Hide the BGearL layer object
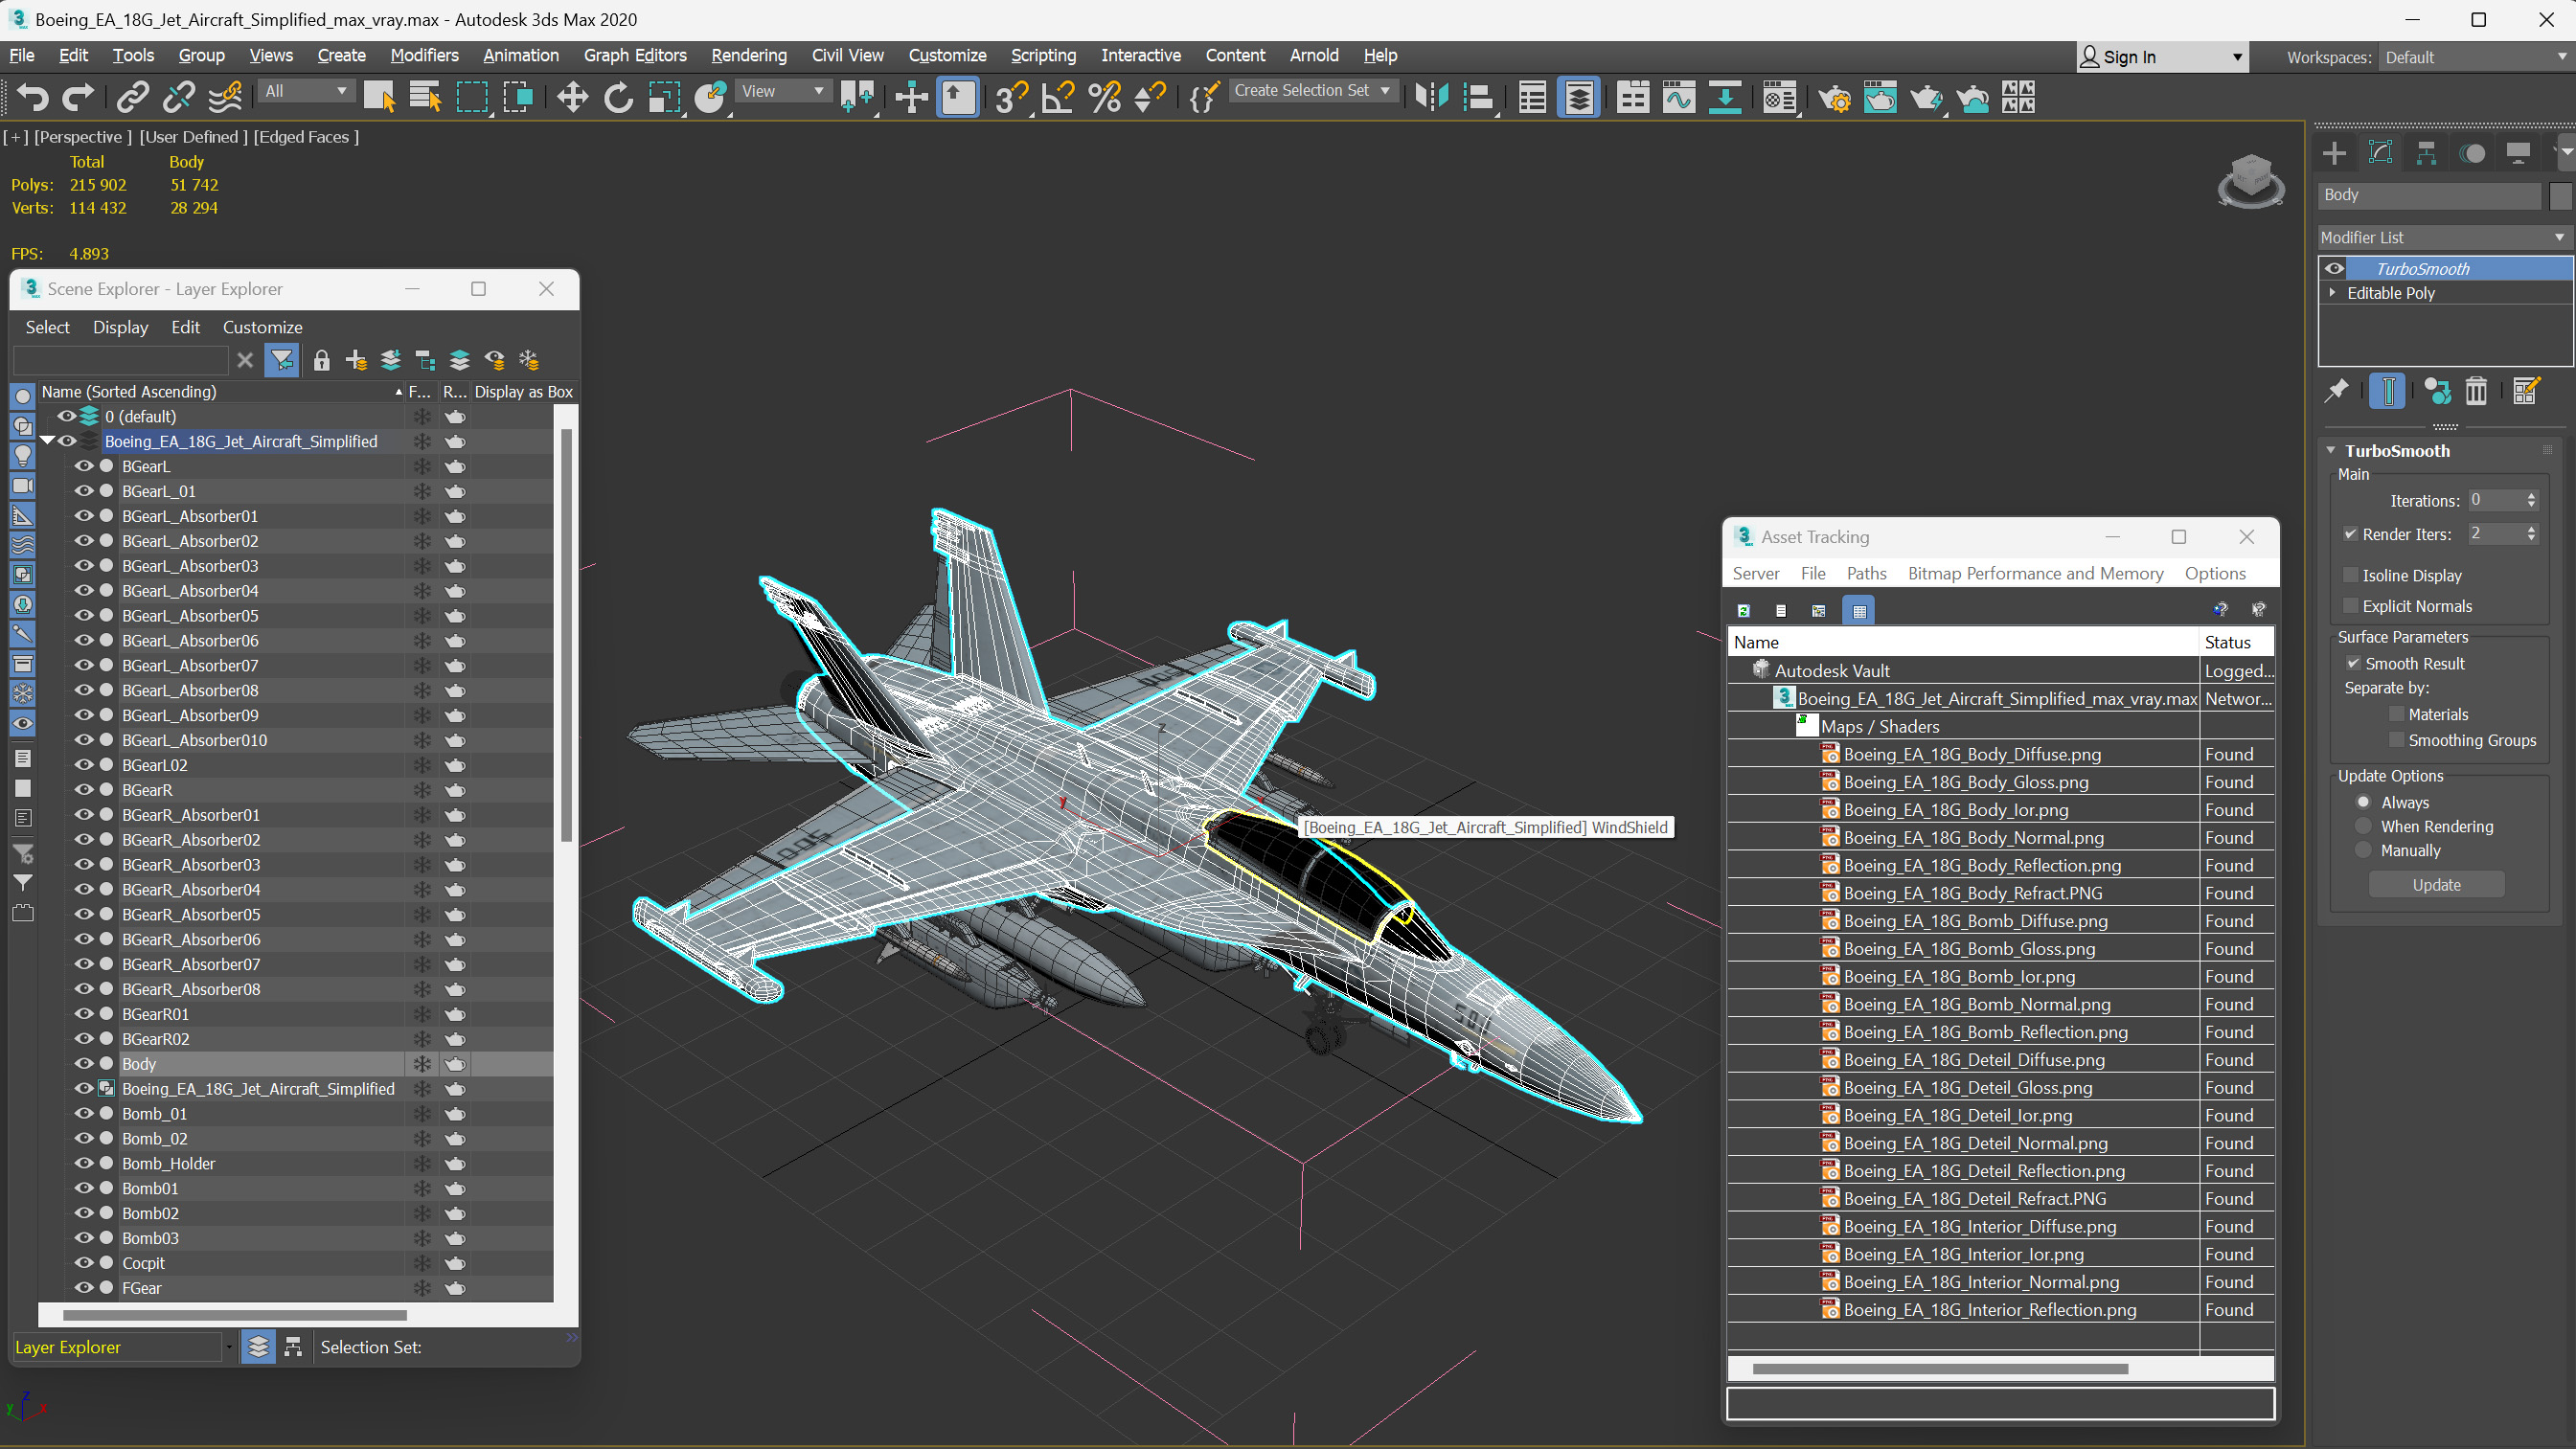 click(84, 466)
